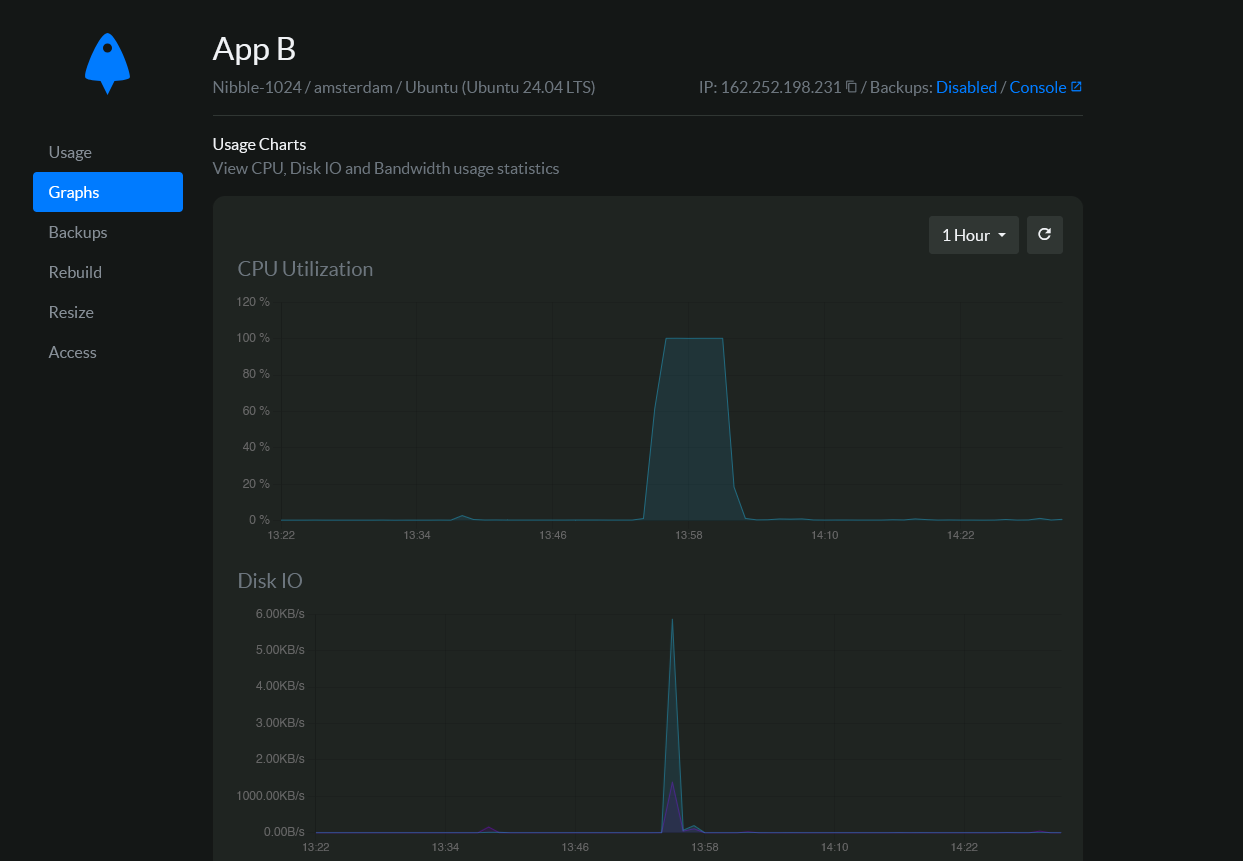Navigate to the Resize sidebar option
The width and height of the screenshot is (1243, 861).
point(71,312)
